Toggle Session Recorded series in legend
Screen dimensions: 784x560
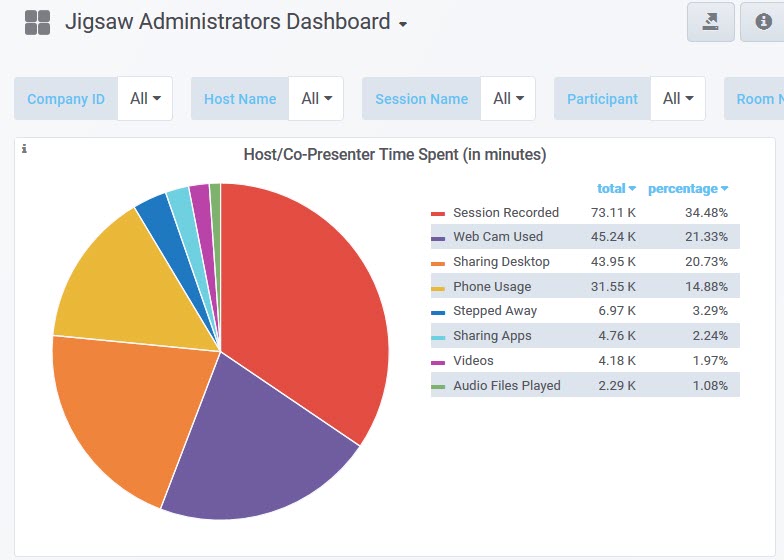[505, 212]
